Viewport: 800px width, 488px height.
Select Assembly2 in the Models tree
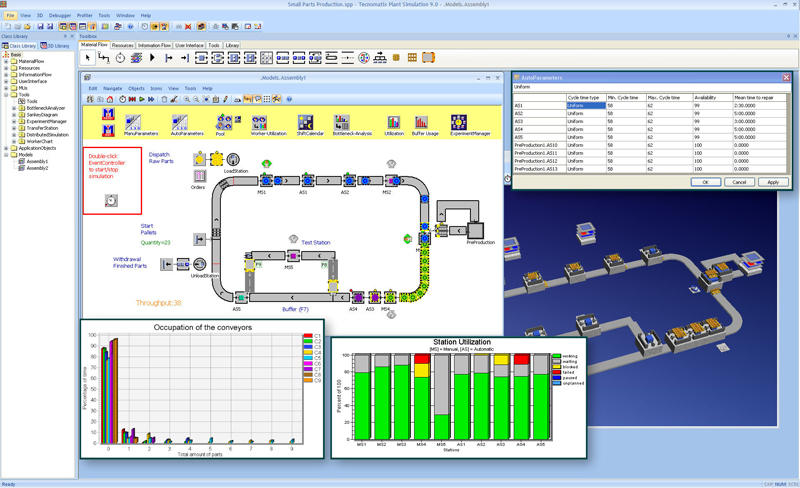[x=37, y=168]
